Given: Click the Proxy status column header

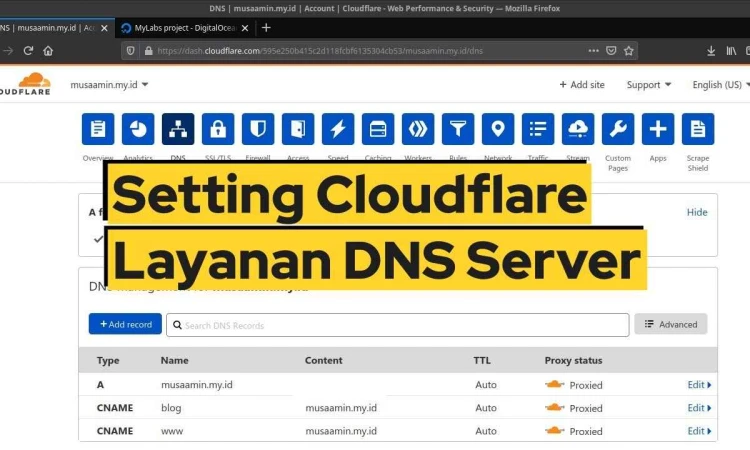Looking at the screenshot, I should [573, 360].
